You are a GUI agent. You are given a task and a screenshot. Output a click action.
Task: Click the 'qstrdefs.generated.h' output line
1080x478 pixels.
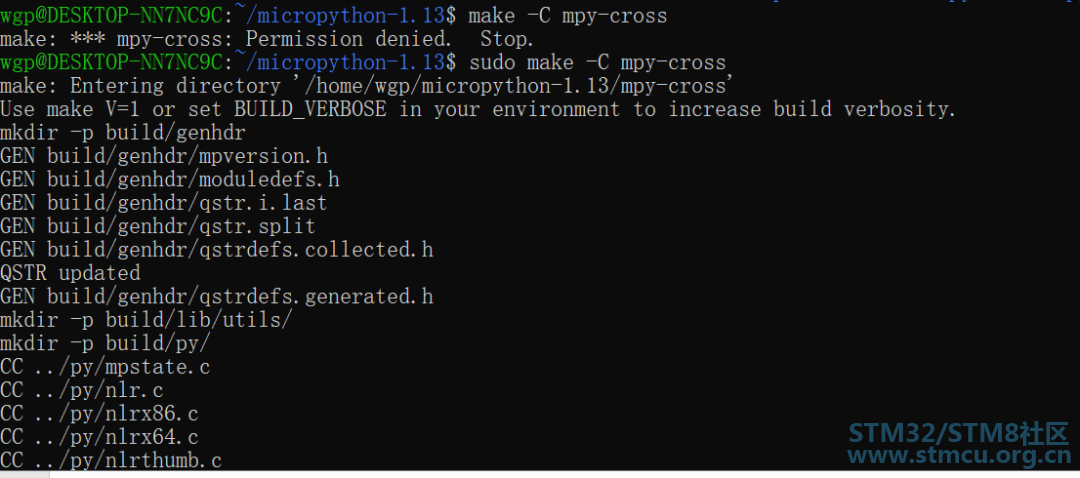point(216,297)
